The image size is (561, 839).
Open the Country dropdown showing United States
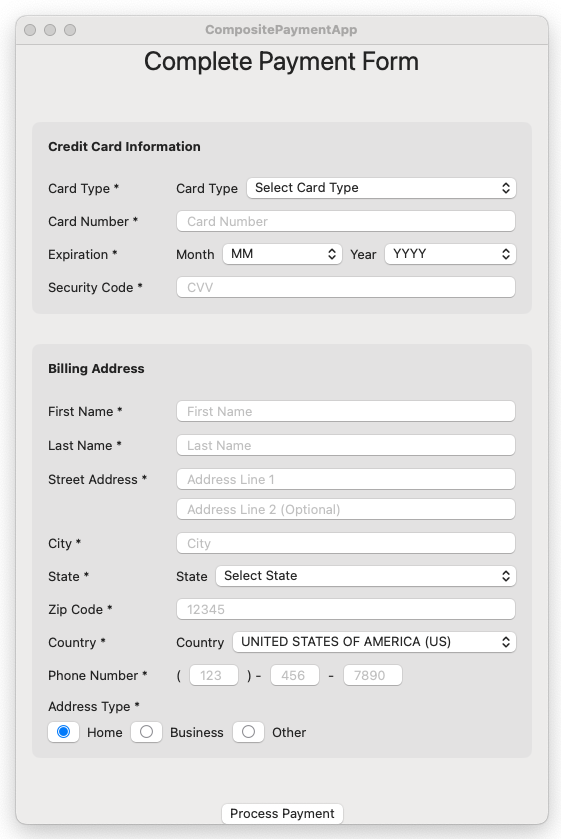coord(374,642)
